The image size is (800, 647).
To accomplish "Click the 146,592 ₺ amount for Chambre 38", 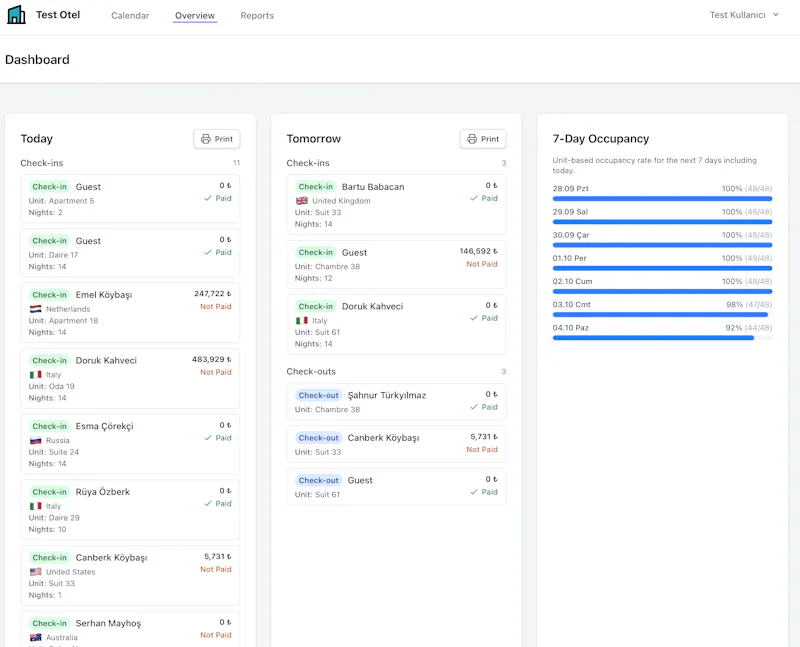I will (x=479, y=251).
